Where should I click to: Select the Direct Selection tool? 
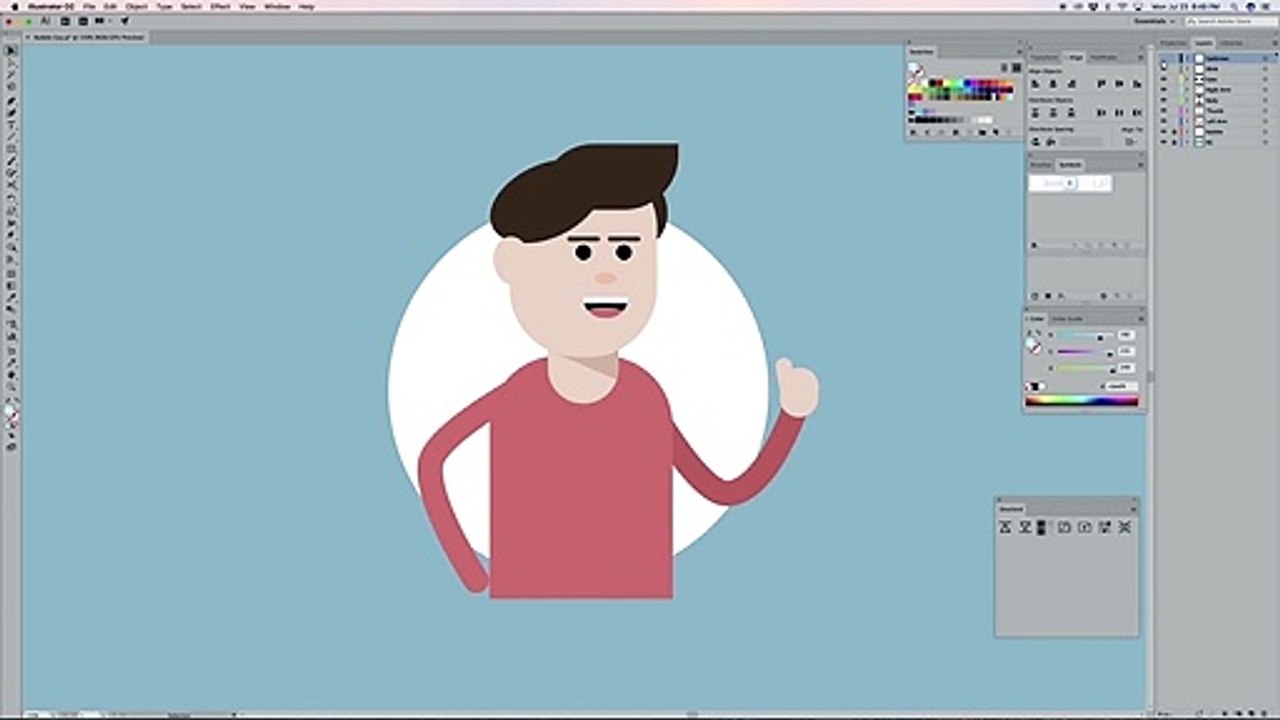pos(12,62)
